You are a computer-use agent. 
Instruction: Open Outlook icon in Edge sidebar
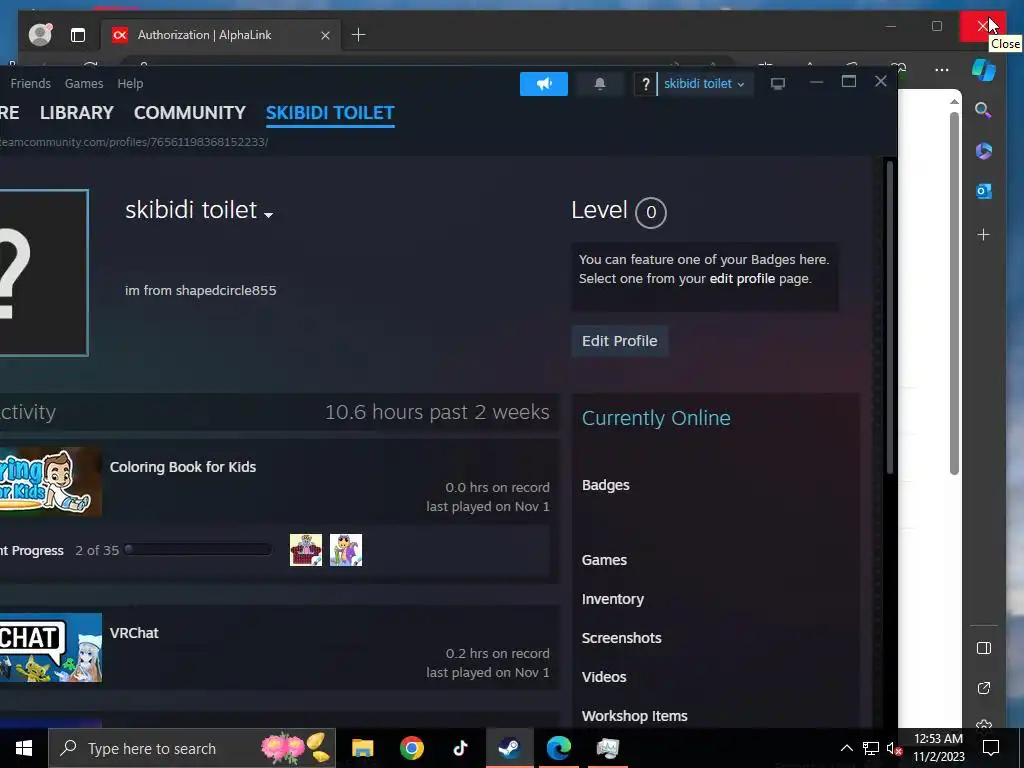click(984, 191)
